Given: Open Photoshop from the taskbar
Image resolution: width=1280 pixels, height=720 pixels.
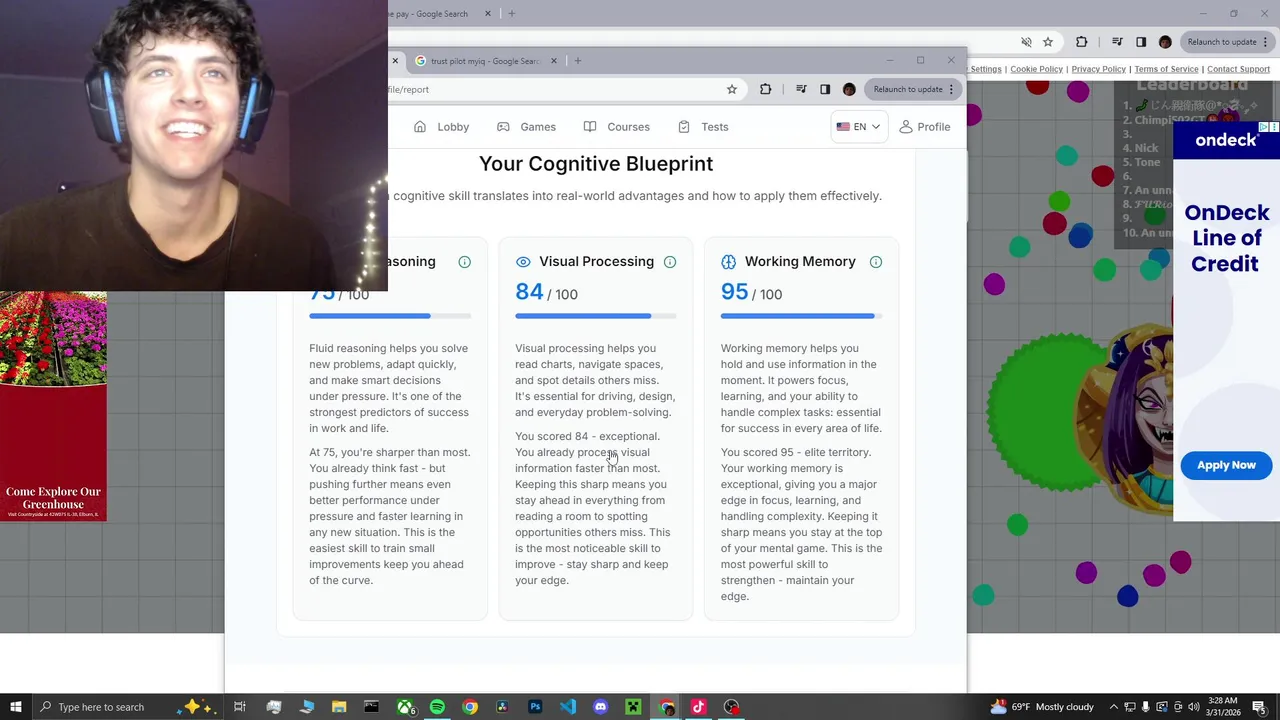Looking at the screenshot, I should pos(535,707).
